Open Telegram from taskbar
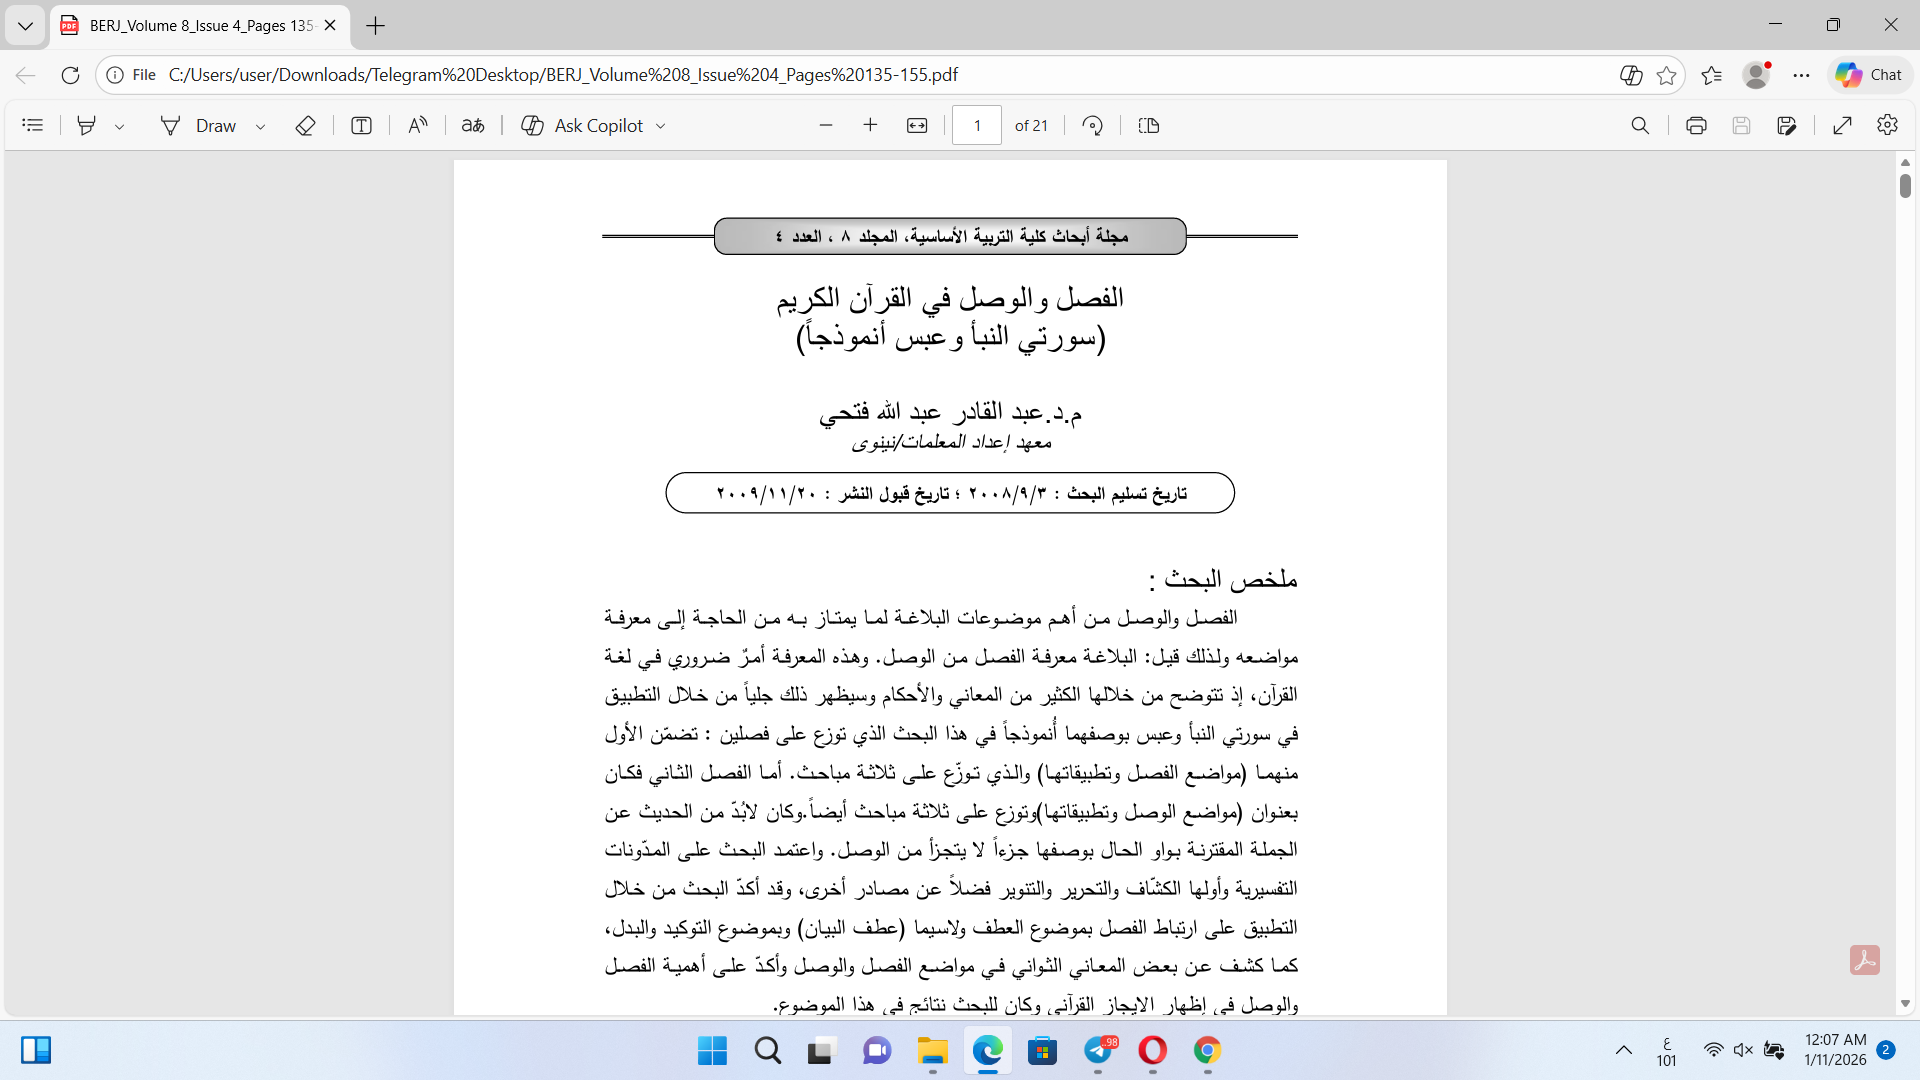 coord(1098,1051)
